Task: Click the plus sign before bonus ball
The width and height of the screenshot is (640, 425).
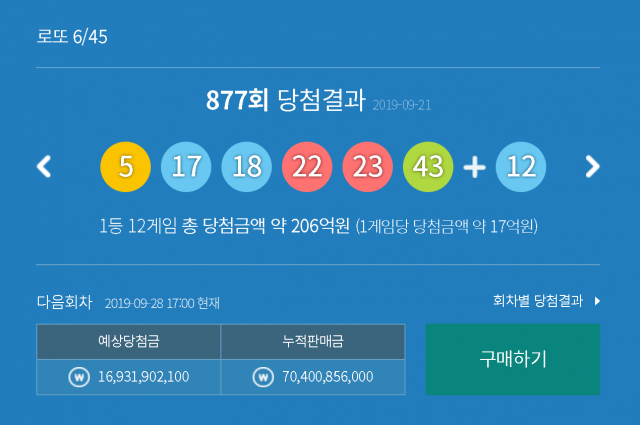Action: click(474, 167)
